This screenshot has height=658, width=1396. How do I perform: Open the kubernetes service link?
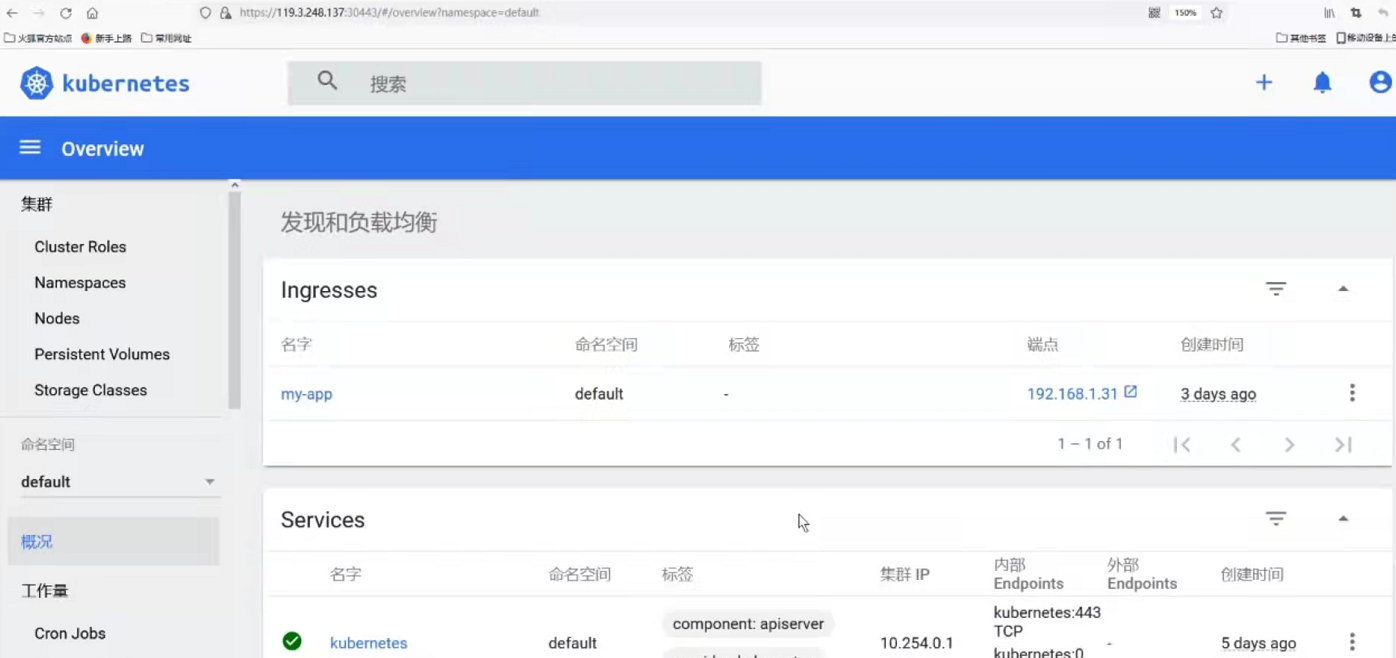pos(369,642)
